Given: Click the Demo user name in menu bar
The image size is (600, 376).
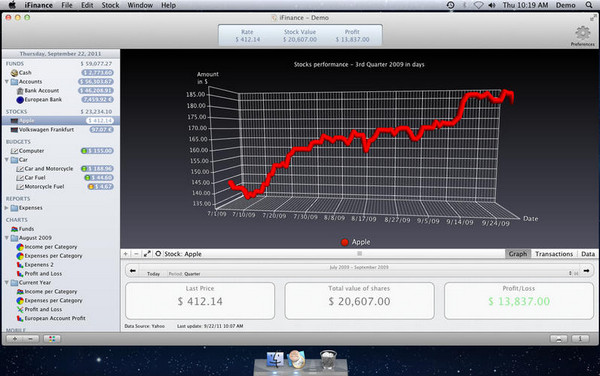Looking at the screenshot, I should coord(566,5).
